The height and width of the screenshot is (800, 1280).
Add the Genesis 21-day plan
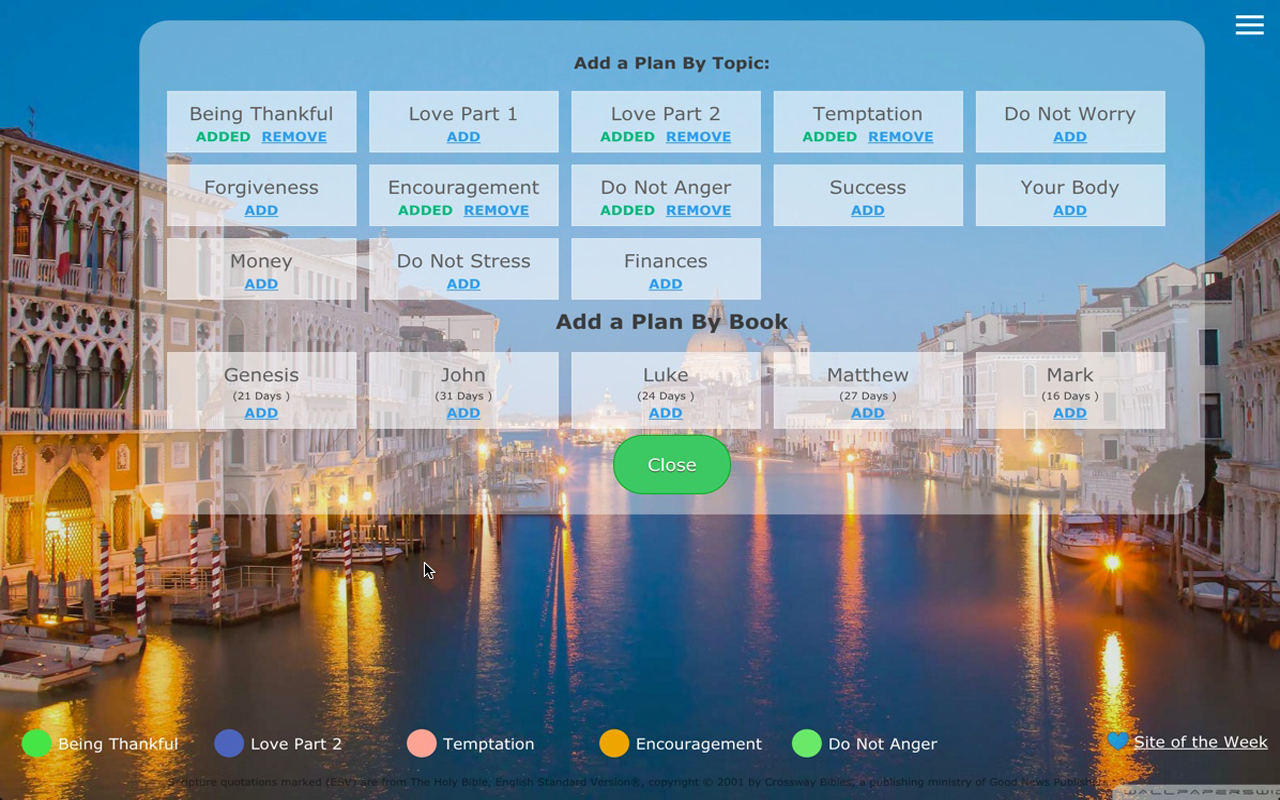click(261, 413)
